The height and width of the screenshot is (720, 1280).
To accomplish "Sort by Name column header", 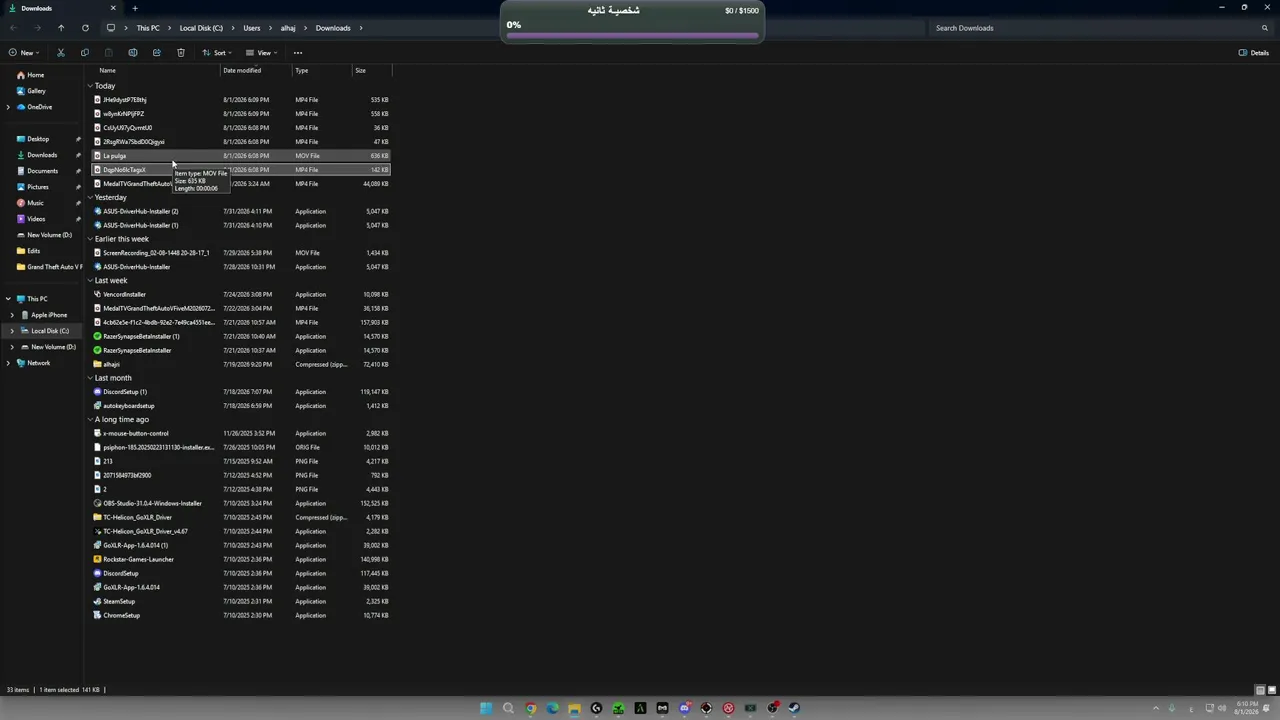I will click(x=107, y=71).
